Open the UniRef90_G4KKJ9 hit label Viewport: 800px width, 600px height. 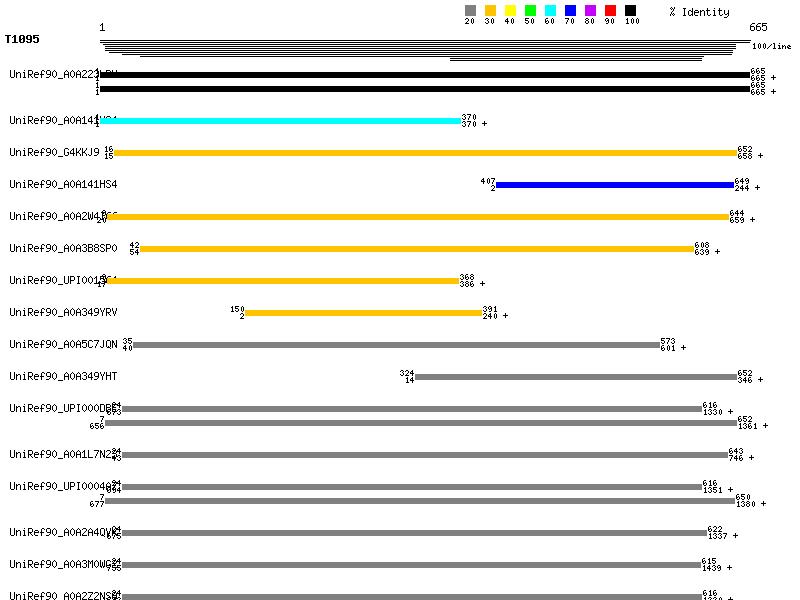coord(54,153)
